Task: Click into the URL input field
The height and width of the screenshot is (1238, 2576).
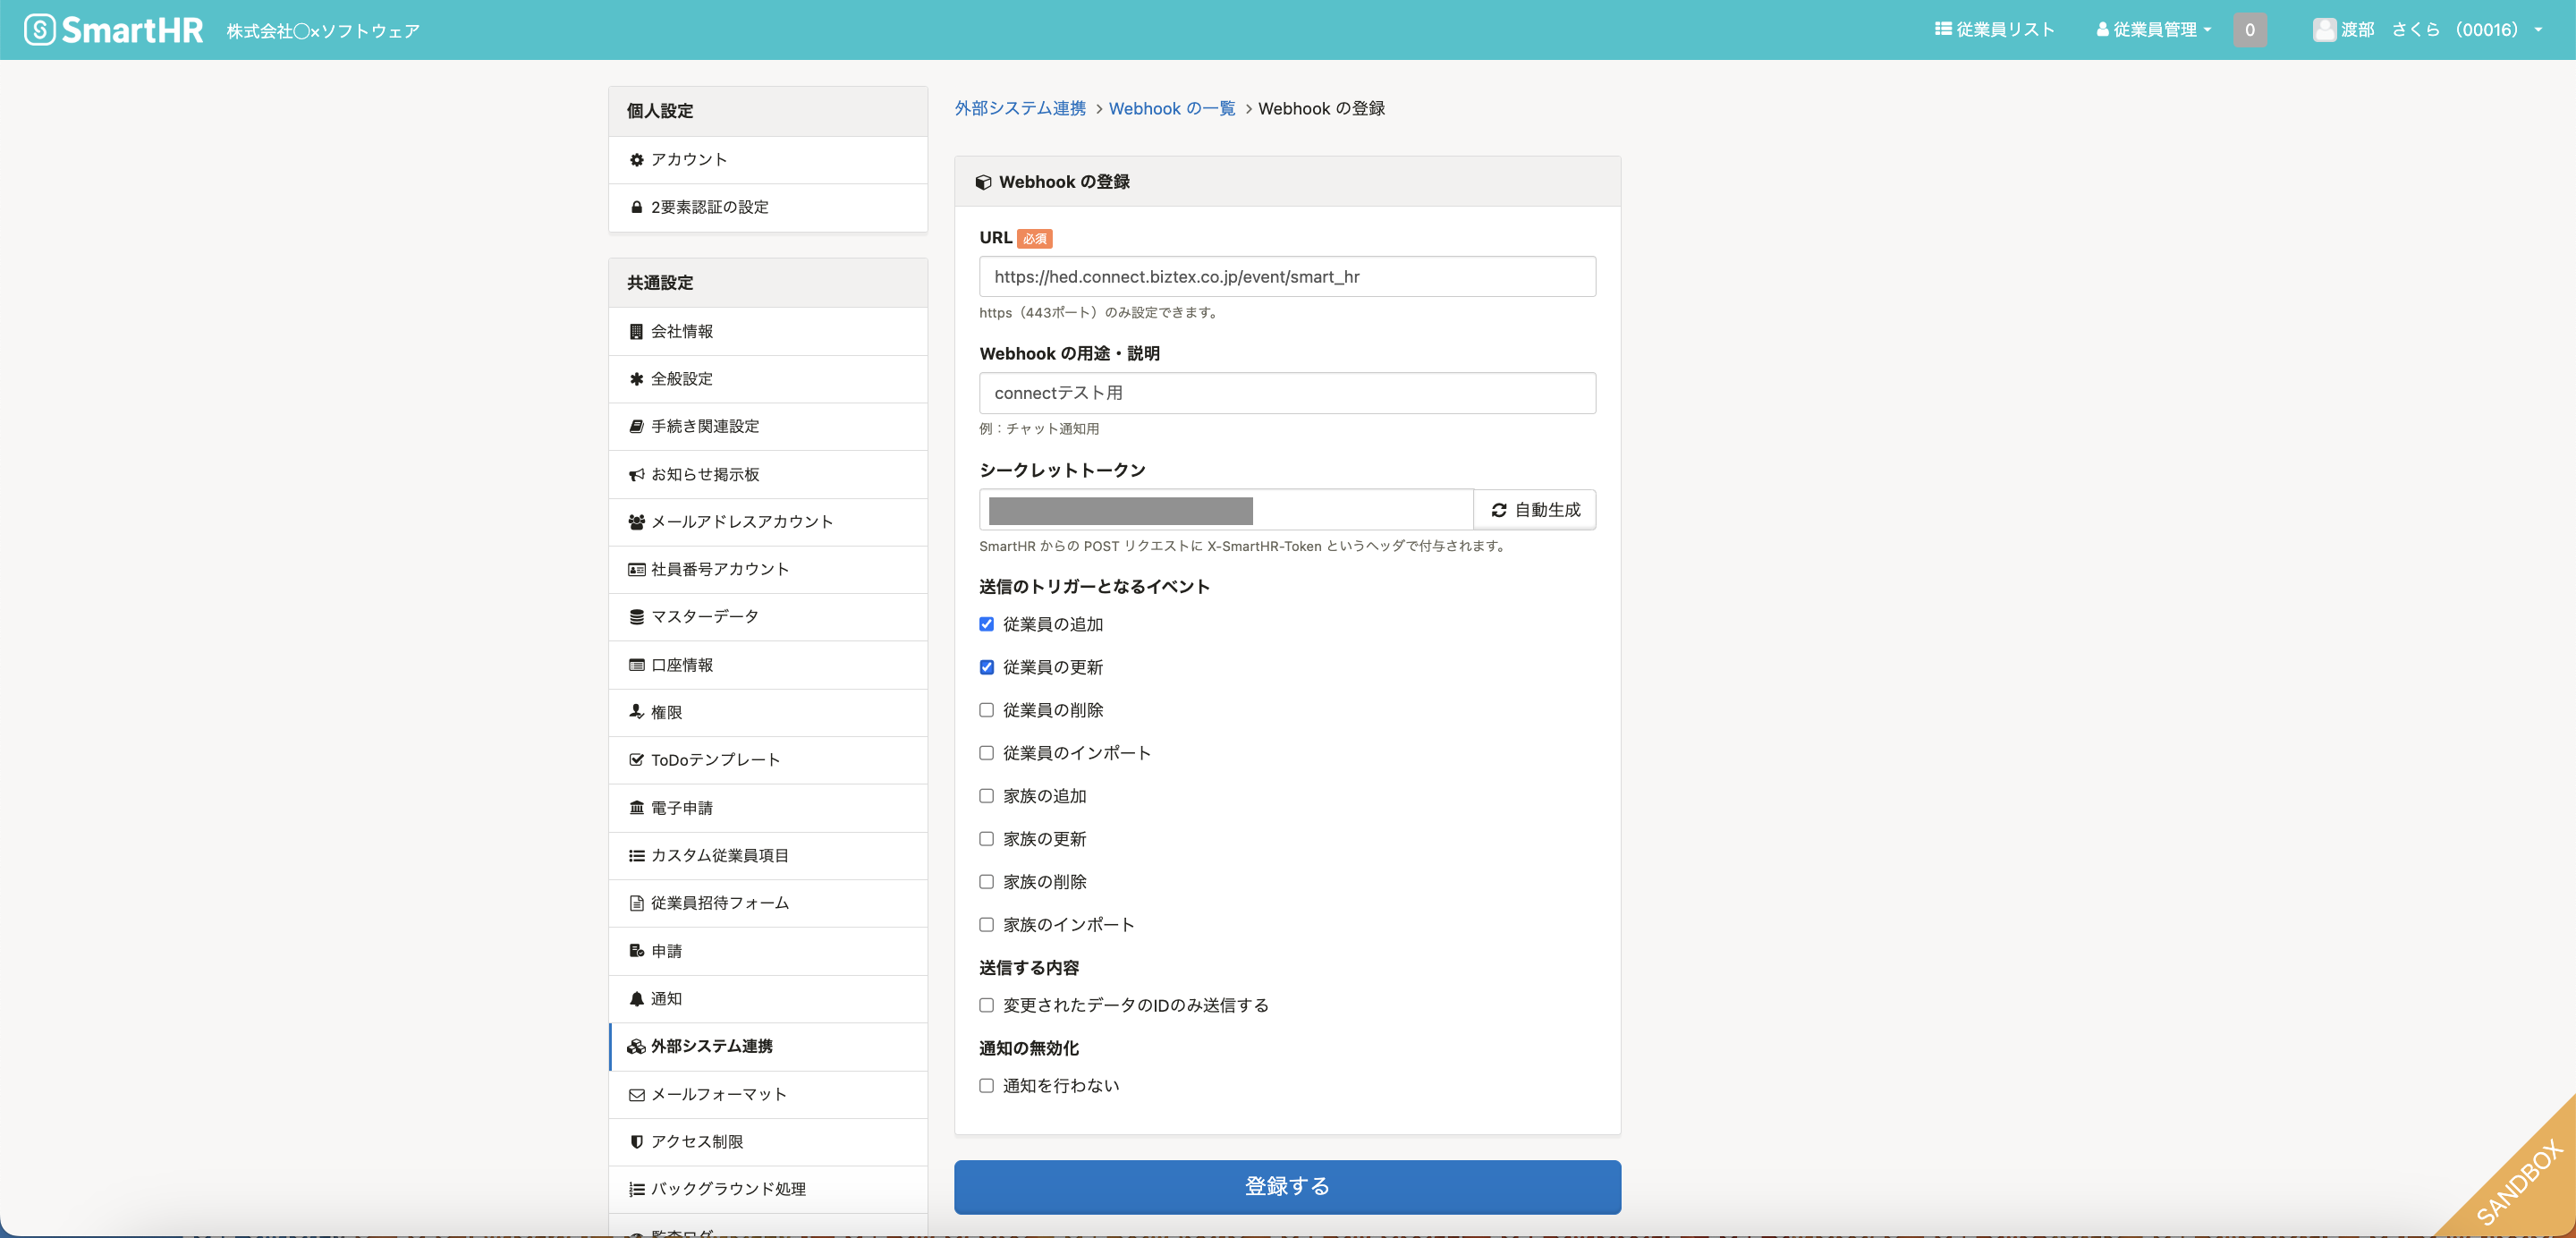Action: [1287, 277]
